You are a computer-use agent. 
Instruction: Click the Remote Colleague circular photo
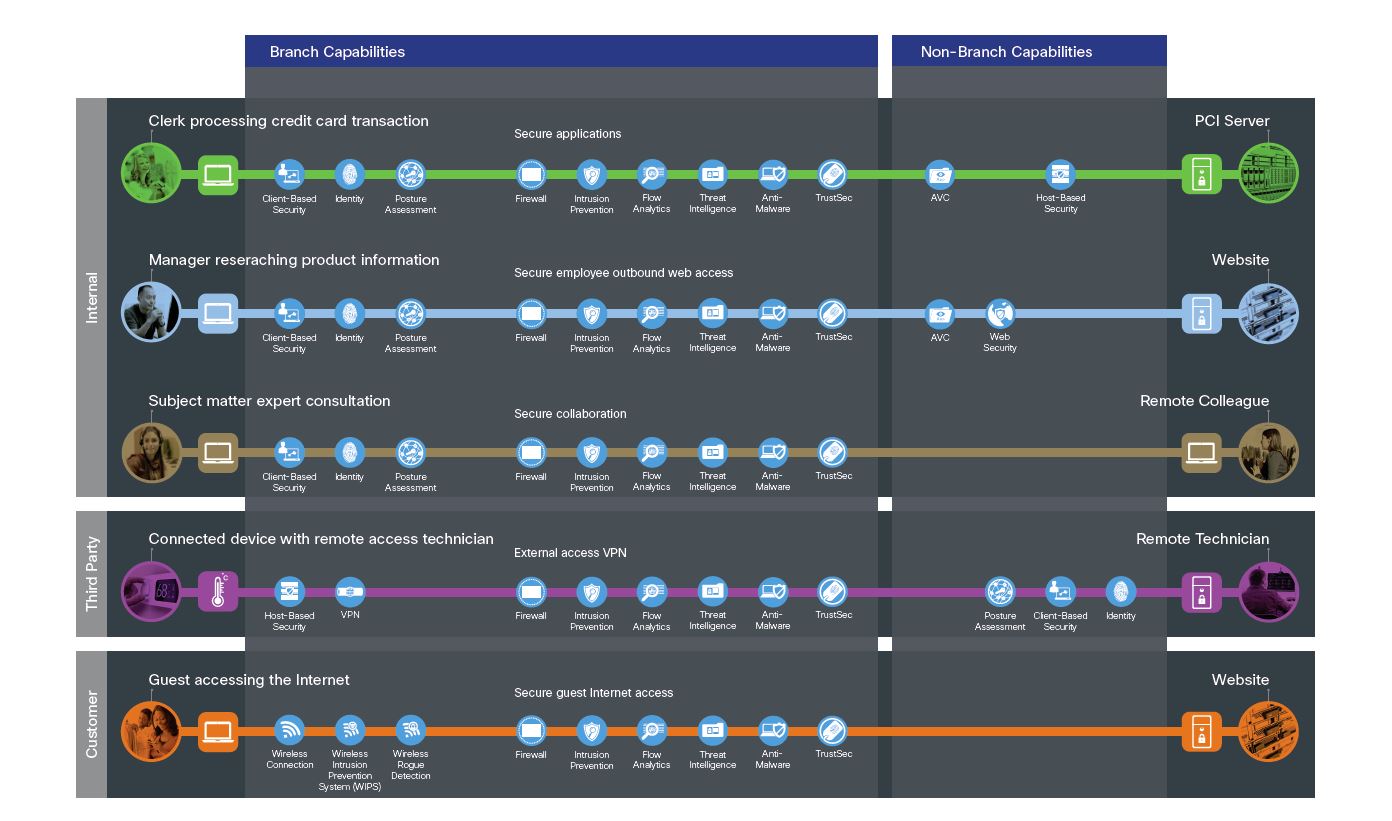1268,453
